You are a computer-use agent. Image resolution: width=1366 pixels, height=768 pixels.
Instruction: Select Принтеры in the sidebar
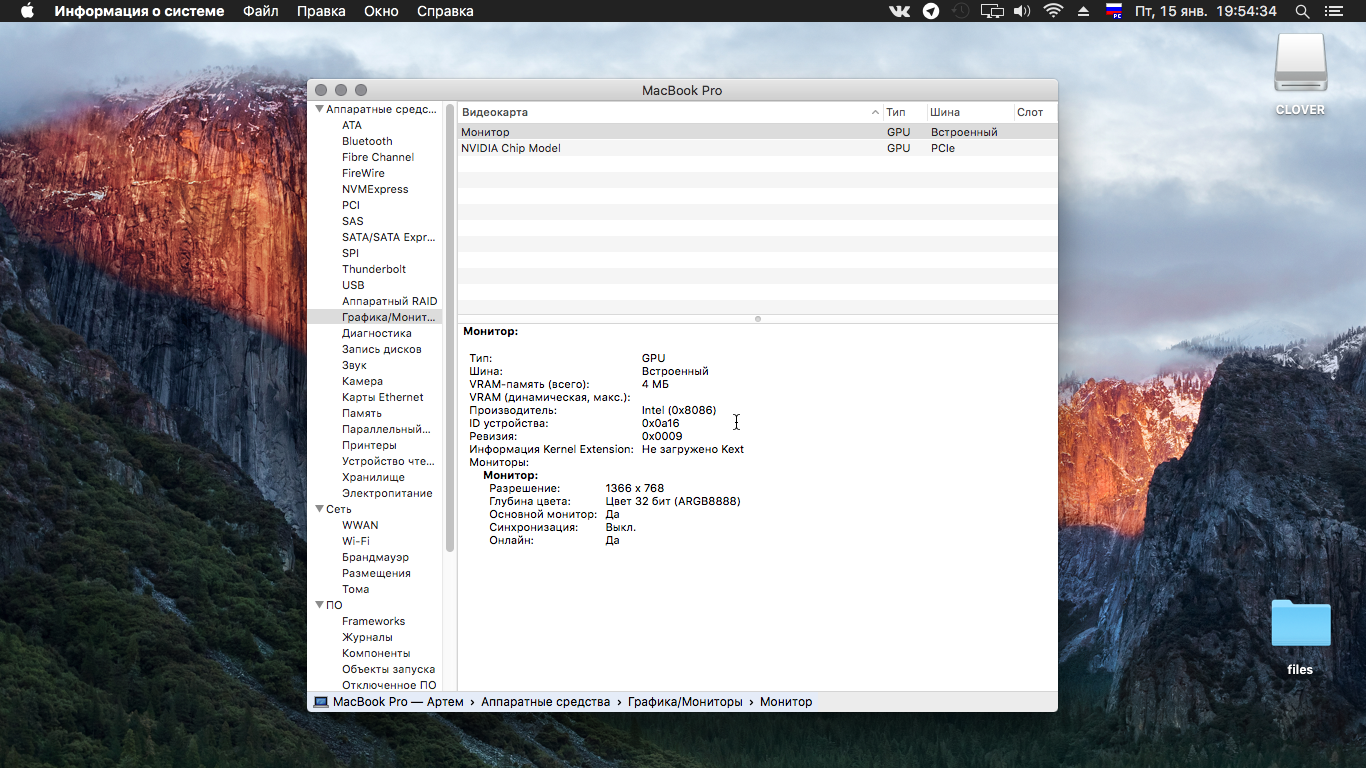[369, 445]
